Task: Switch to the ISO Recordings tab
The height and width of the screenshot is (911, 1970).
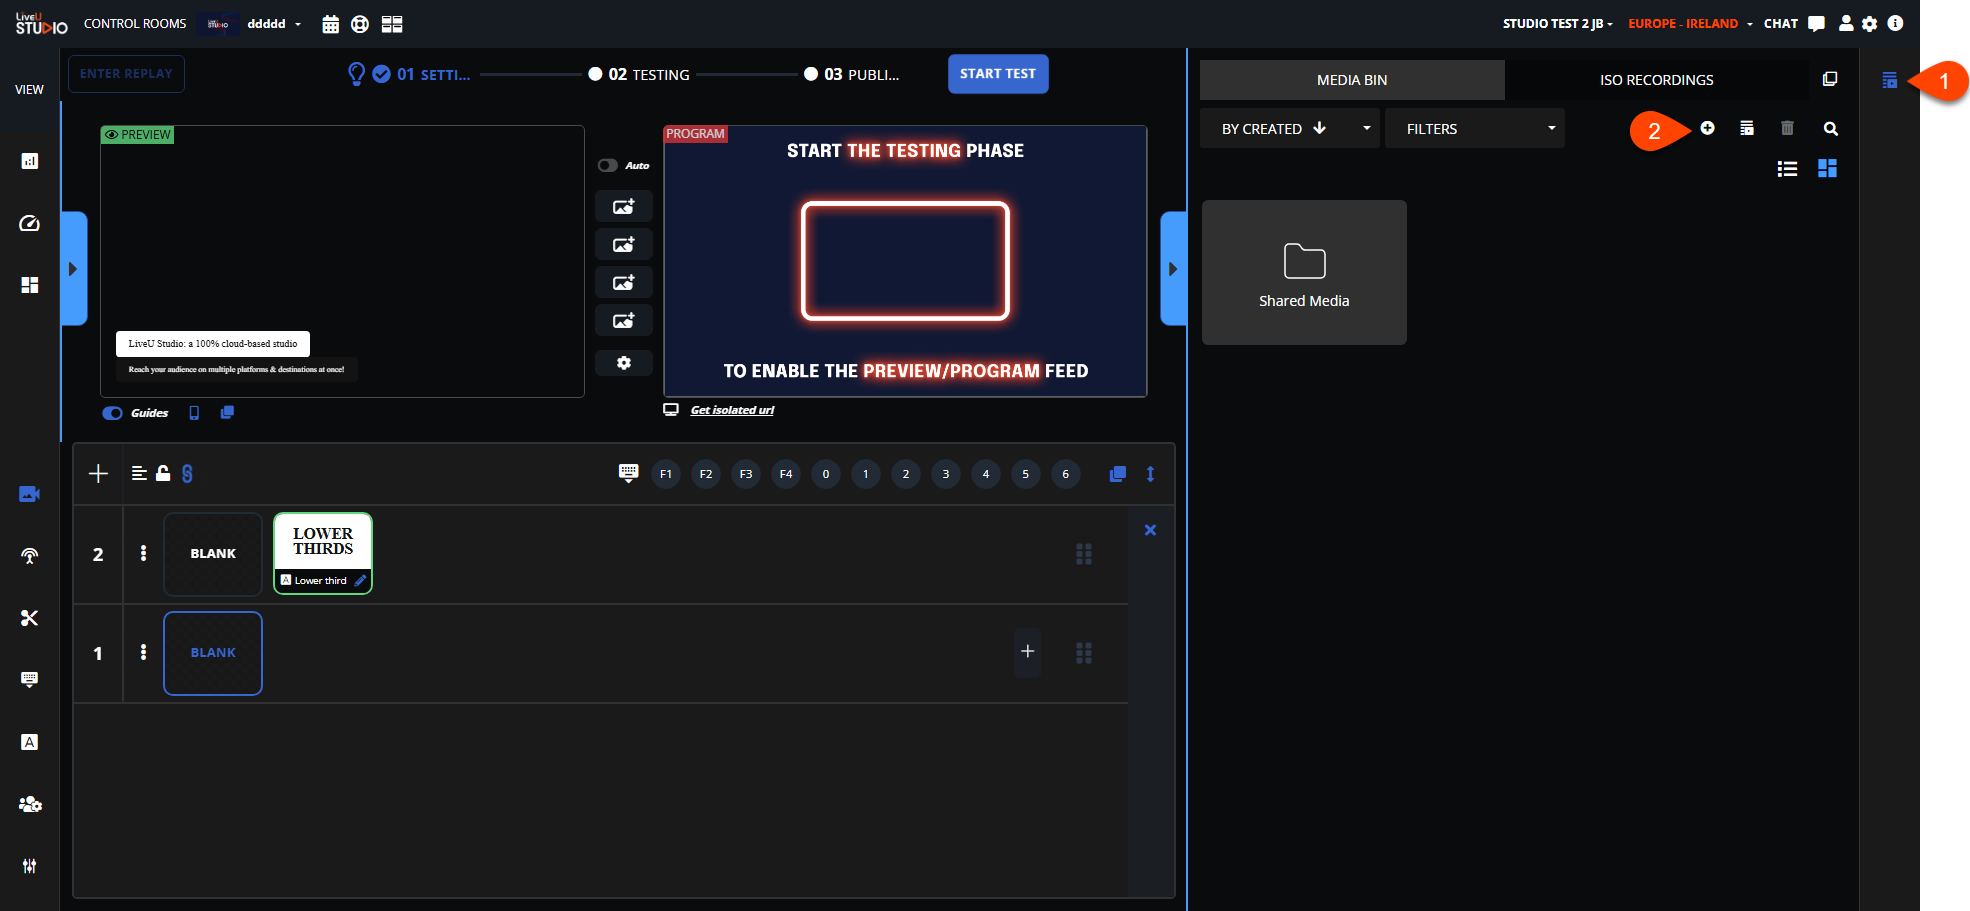Action: (1656, 80)
